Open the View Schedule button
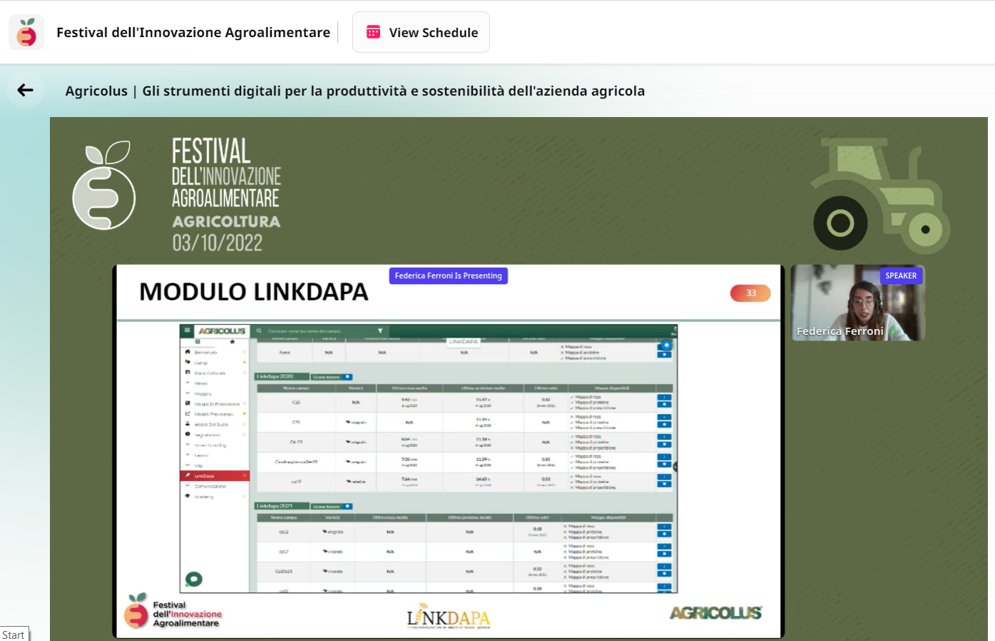995x641 pixels. click(421, 32)
